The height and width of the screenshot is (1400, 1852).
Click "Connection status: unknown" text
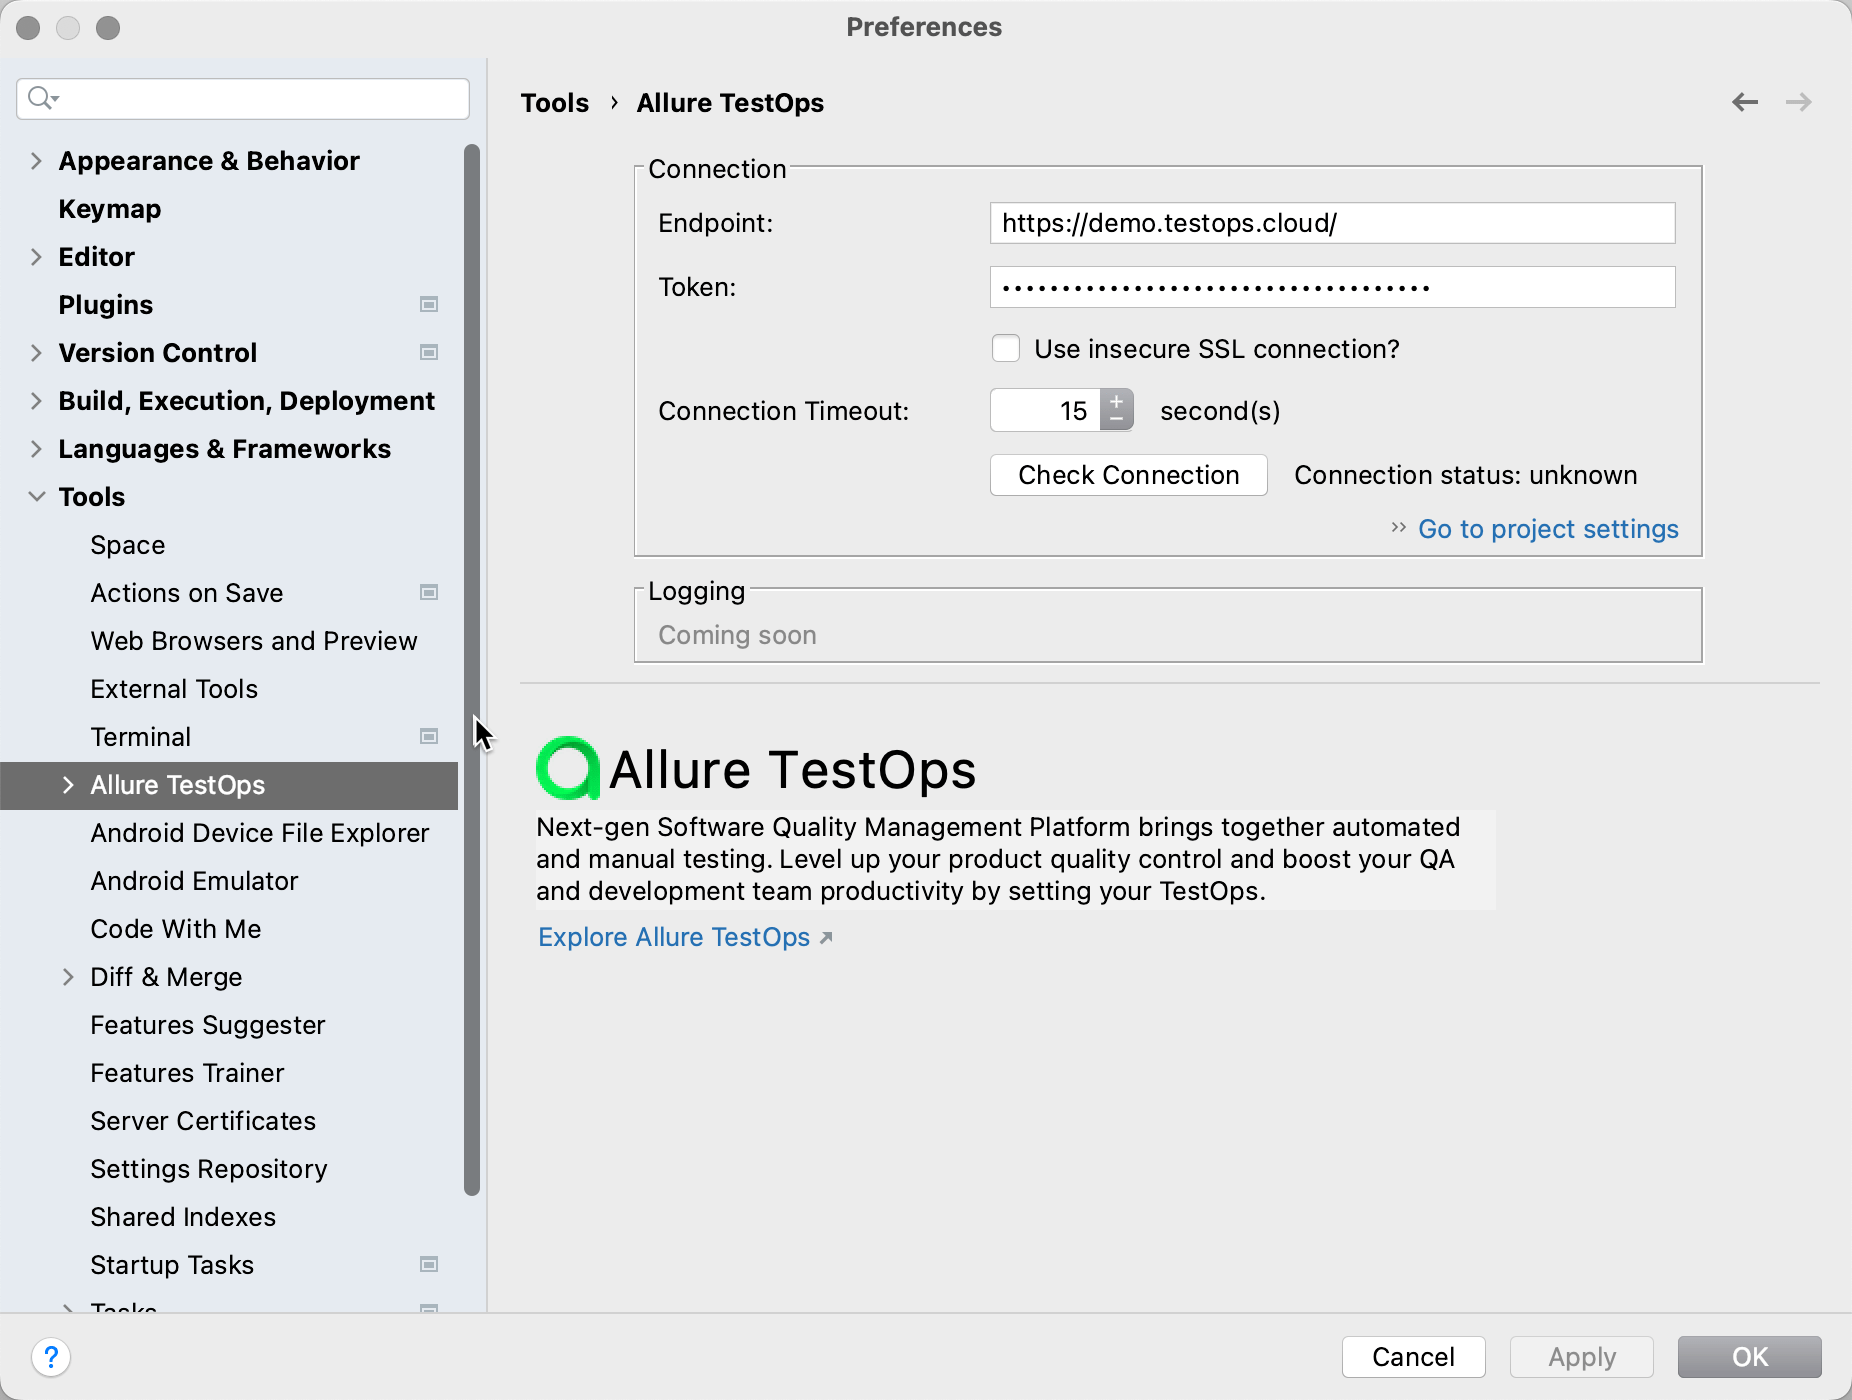point(1466,475)
